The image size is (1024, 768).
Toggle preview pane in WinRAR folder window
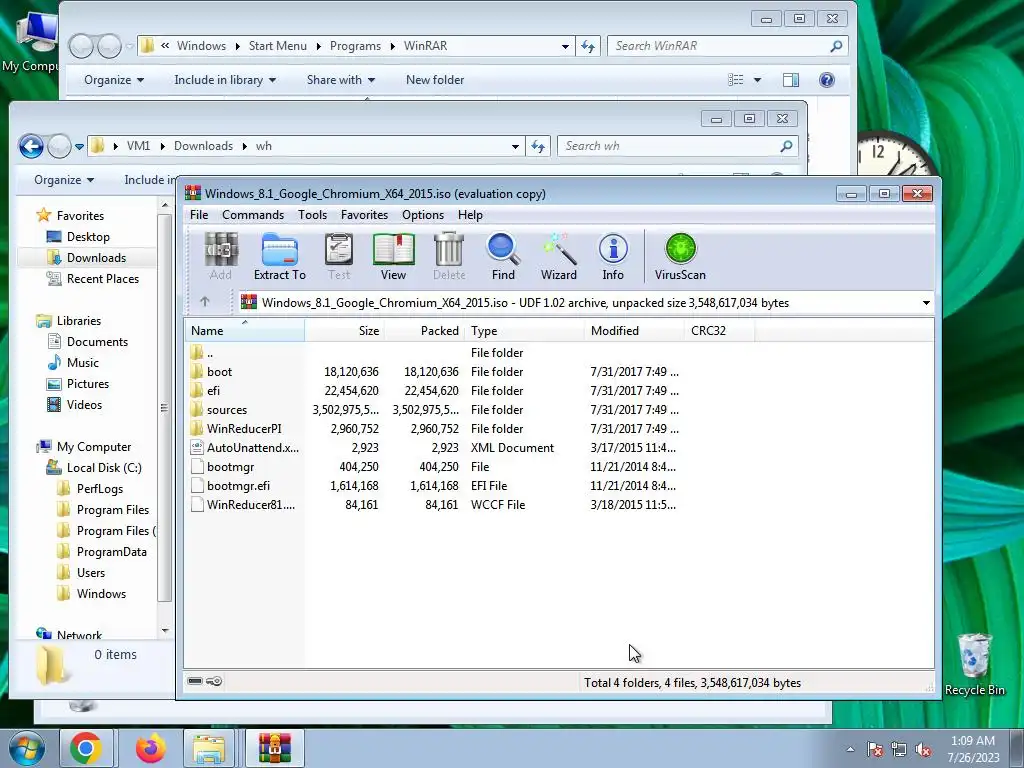(x=791, y=80)
